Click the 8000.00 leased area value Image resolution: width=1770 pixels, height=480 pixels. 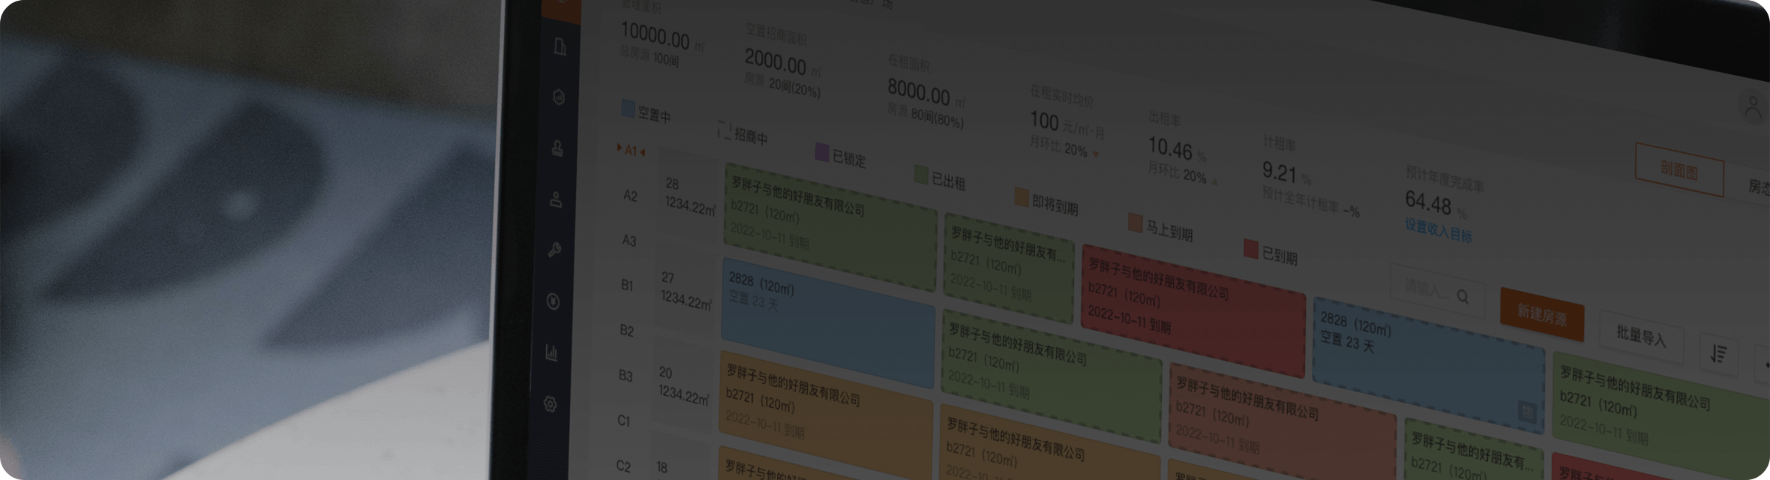[x=919, y=93]
